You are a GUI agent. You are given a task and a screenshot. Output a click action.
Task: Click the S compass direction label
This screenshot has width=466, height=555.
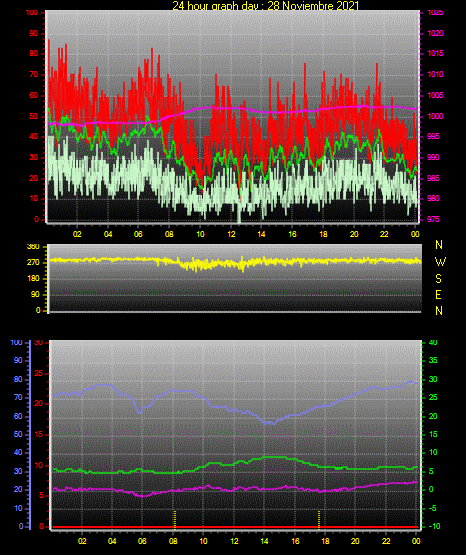click(438, 279)
